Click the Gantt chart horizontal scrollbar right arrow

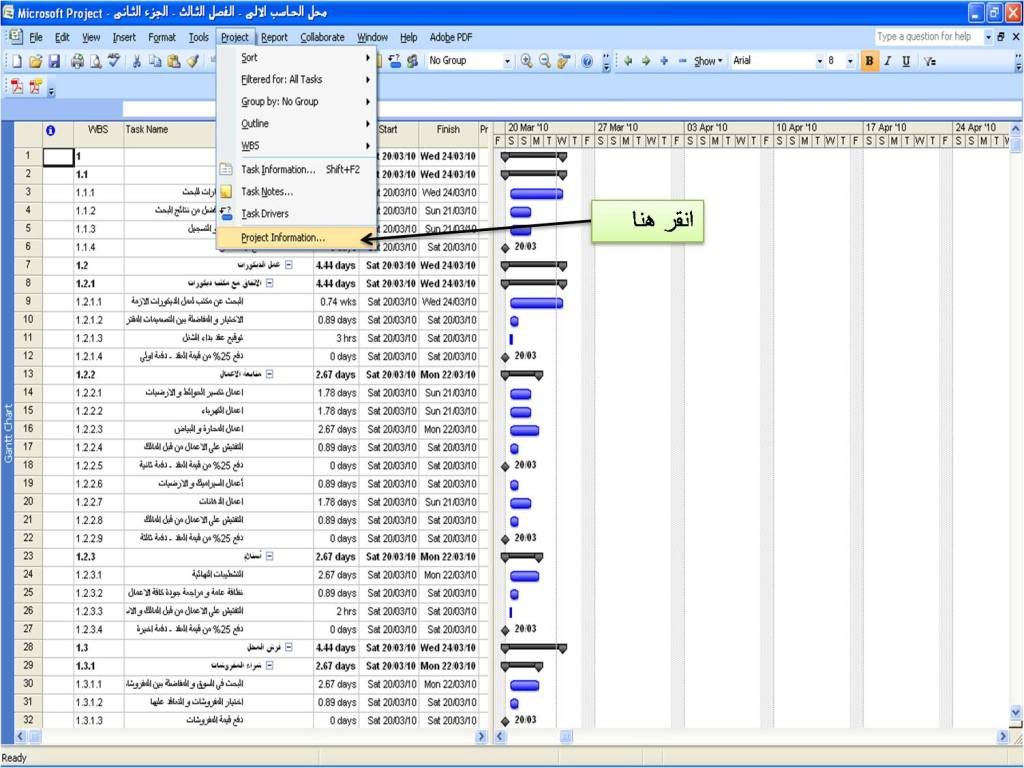[1002, 737]
